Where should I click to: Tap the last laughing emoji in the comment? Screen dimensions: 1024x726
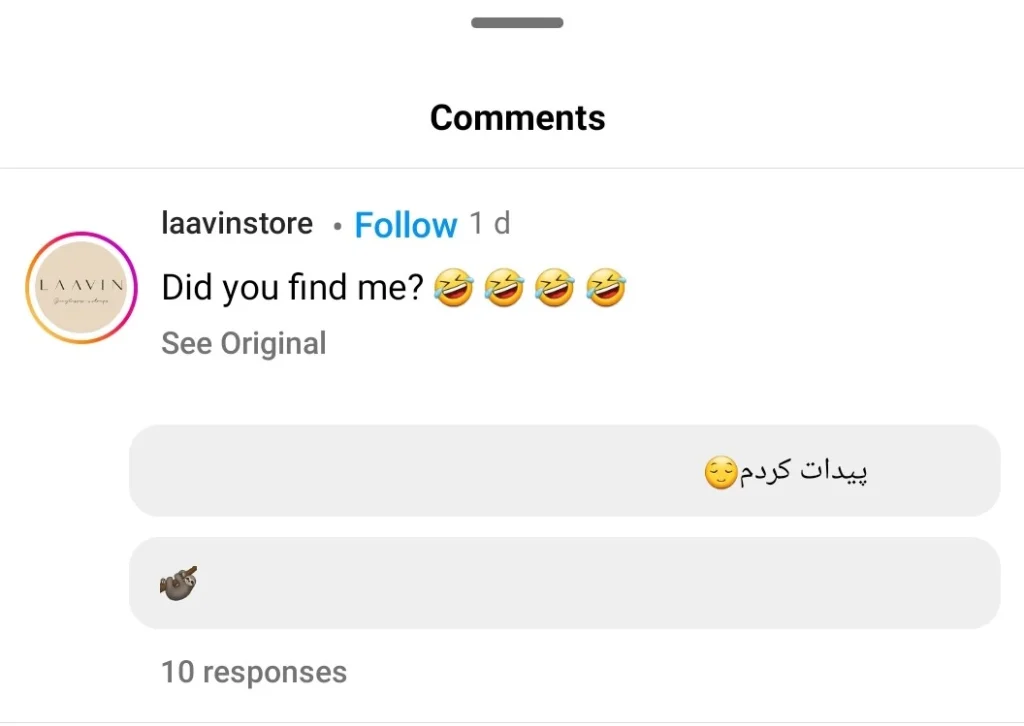(x=605, y=288)
